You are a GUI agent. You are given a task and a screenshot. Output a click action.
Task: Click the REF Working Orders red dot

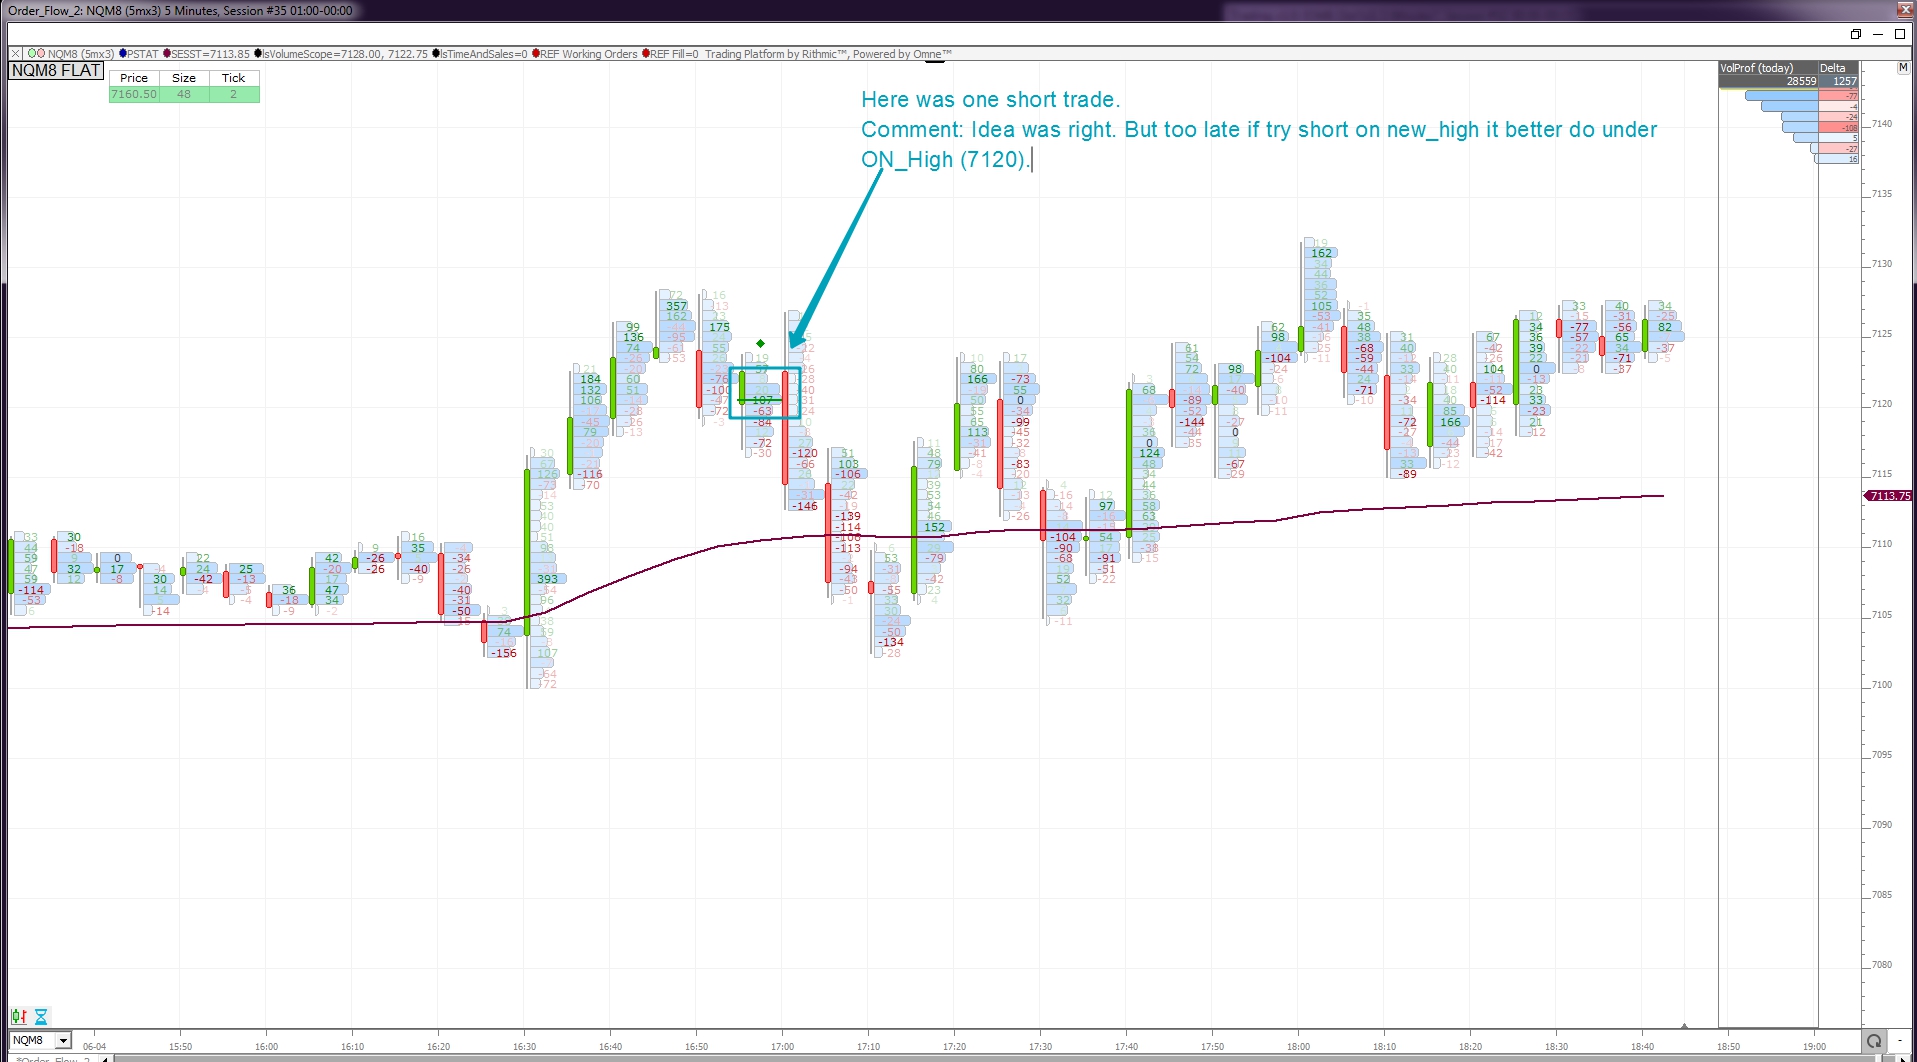coord(536,54)
